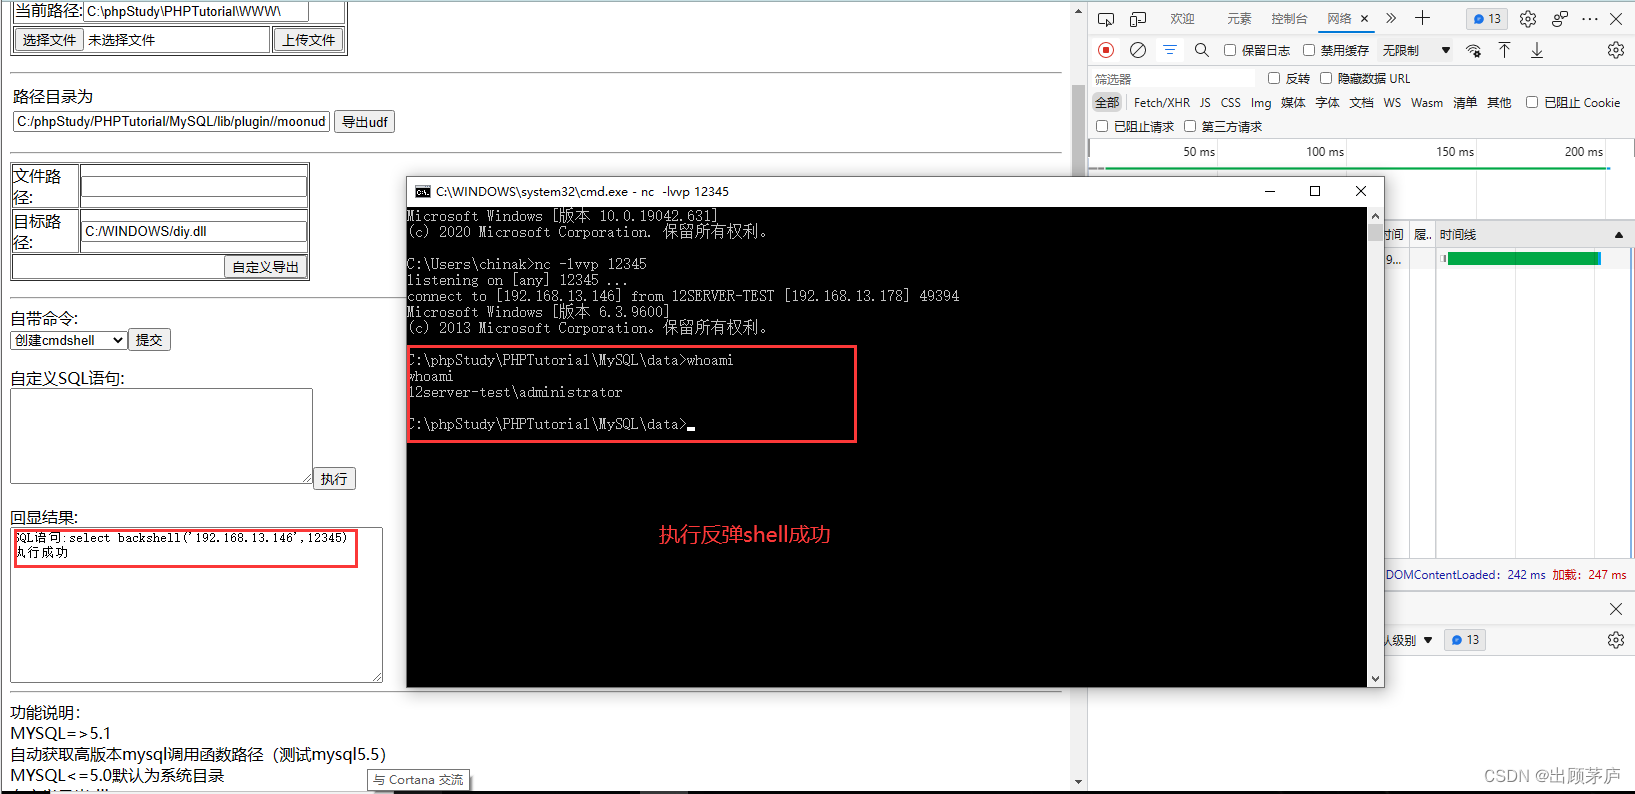Open network conditions wifi icon
The height and width of the screenshot is (794, 1635).
coord(1473,50)
